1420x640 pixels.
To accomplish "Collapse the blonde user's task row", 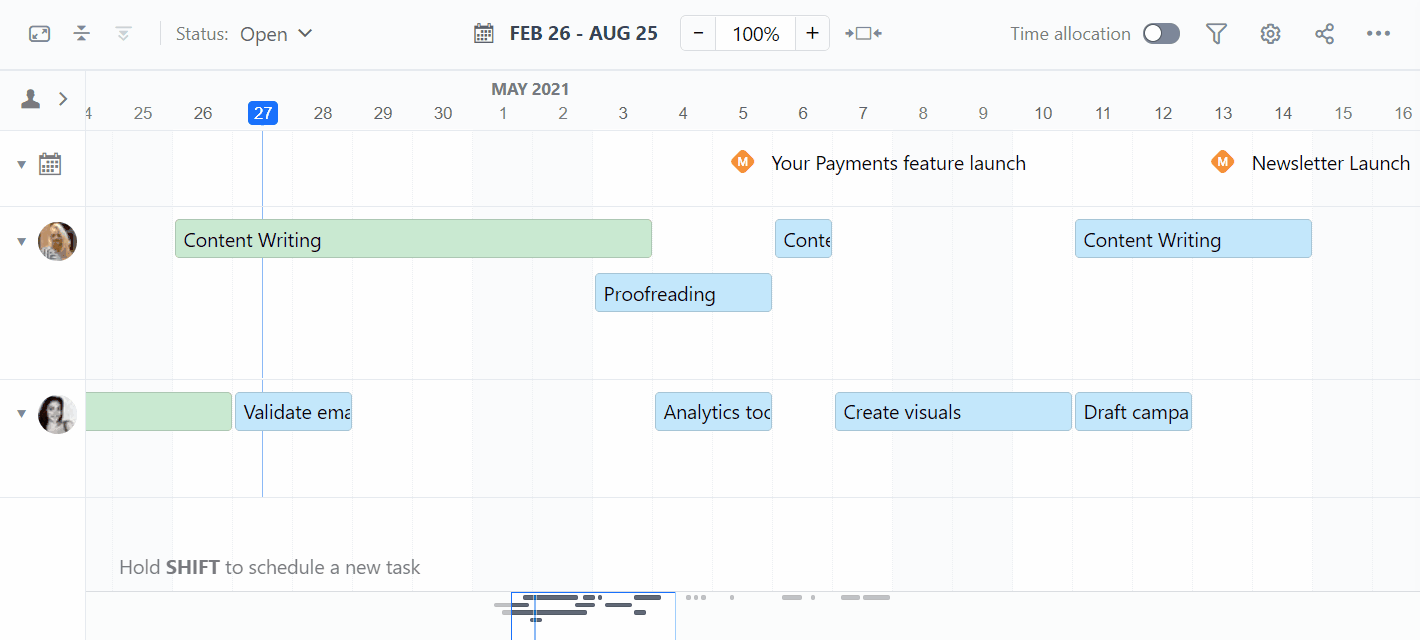I will tap(21, 241).
